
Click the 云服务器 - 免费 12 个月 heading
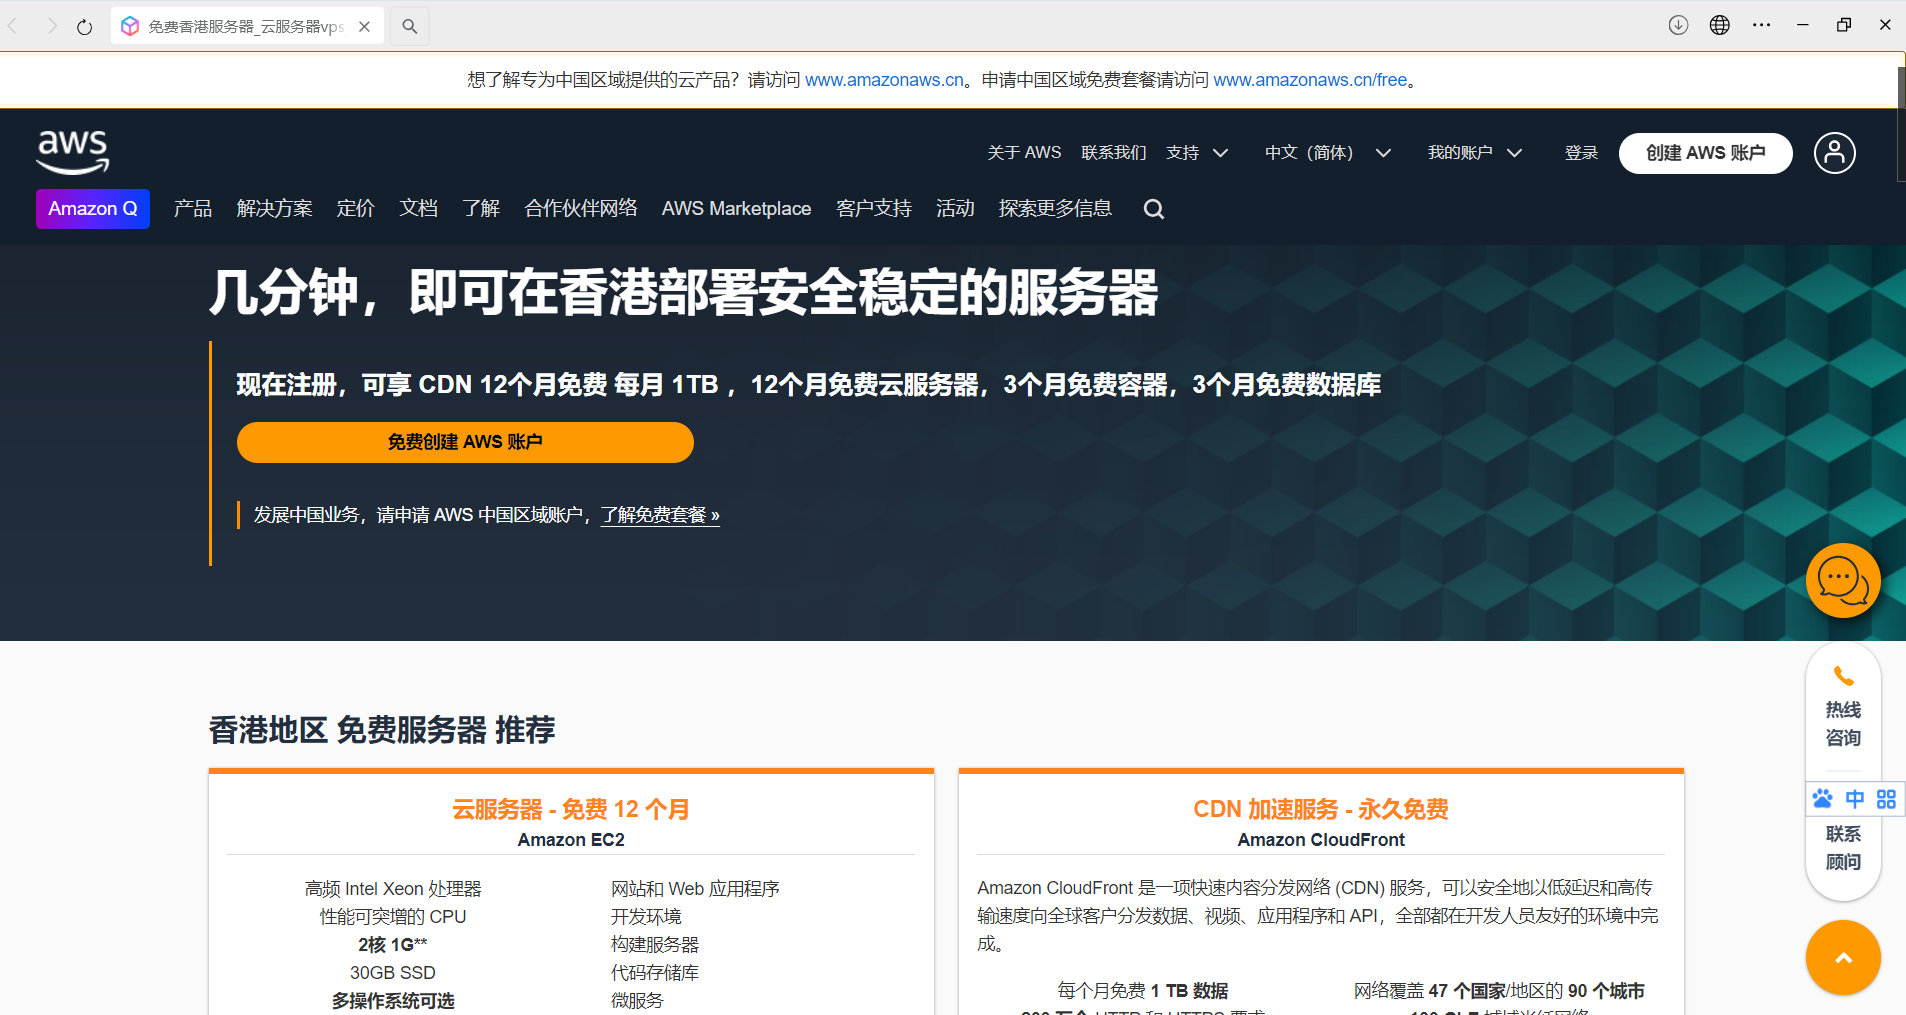tap(571, 809)
